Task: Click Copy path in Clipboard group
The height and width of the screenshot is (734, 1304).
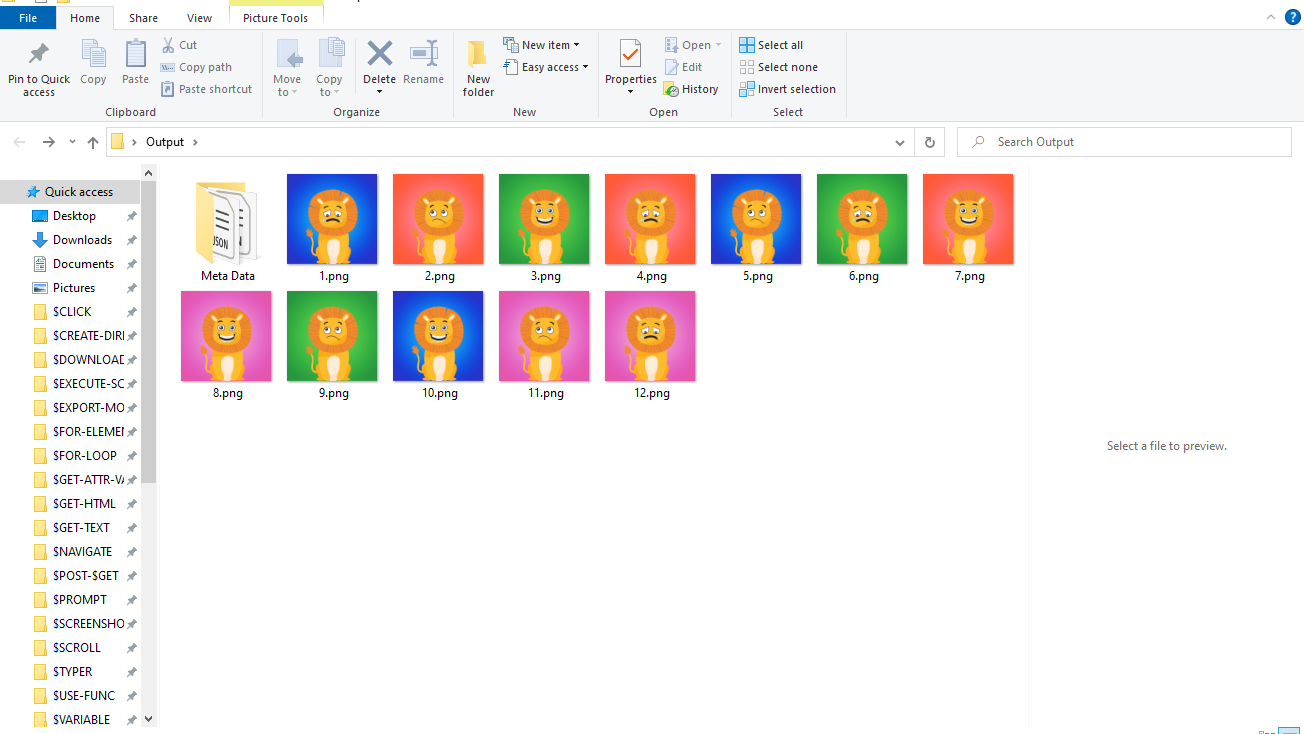Action: coord(196,67)
